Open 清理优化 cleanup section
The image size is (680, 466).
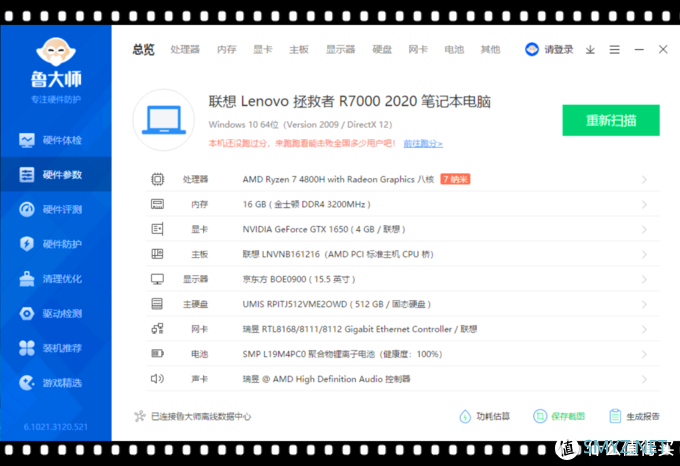[x=56, y=279]
